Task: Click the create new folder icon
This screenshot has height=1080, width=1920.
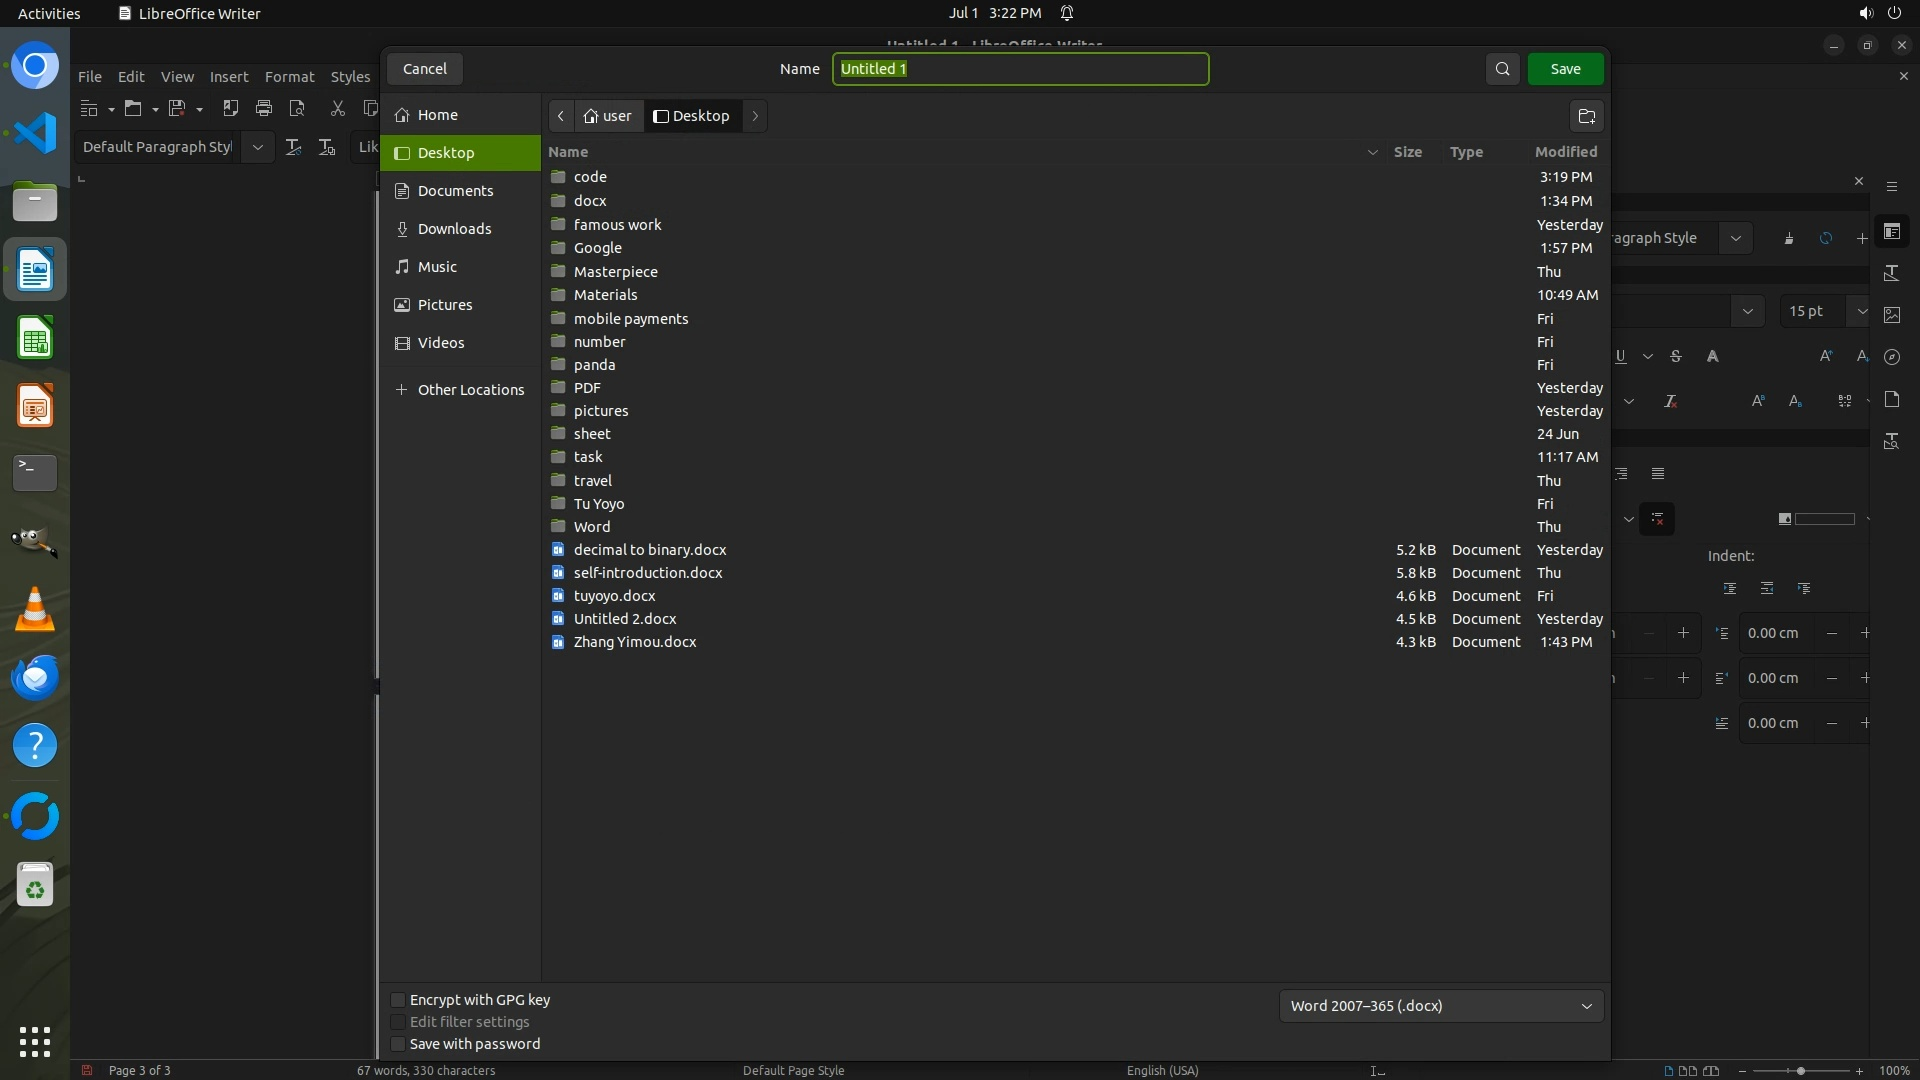Action: point(1586,116)
